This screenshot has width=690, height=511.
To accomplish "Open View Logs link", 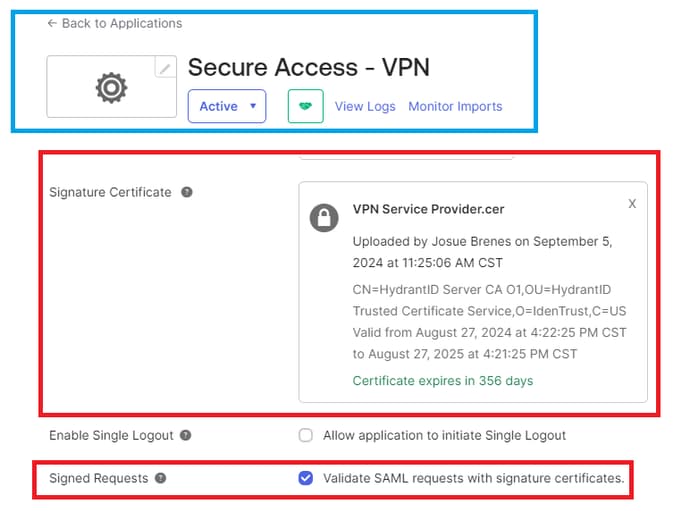I will pyautogui.click(x=365, y=107).
